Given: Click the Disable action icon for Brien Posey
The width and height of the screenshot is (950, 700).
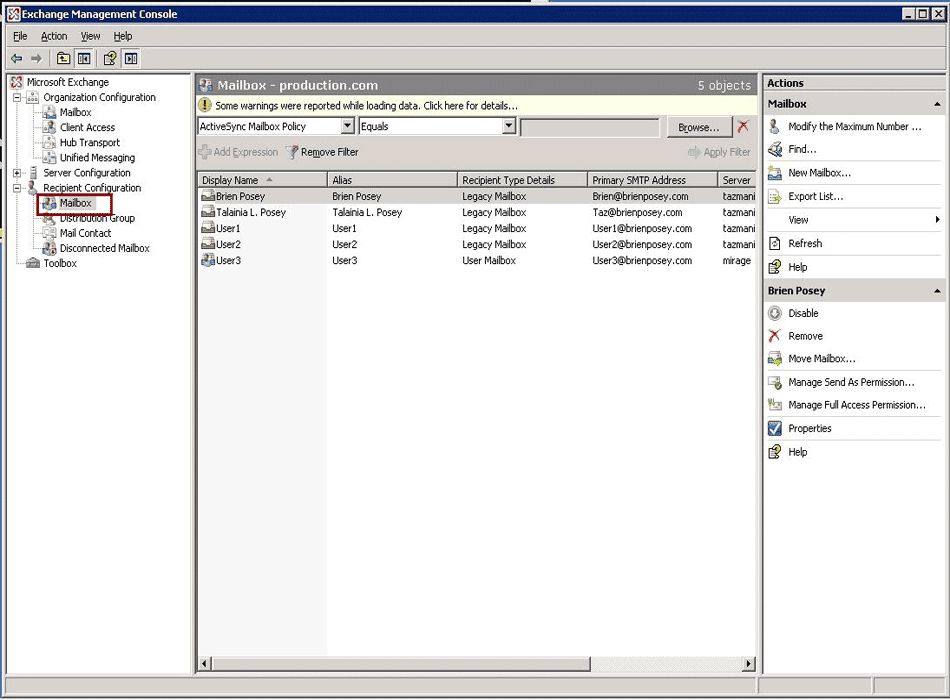Looking at the screenshot, I should click(774, 313).
